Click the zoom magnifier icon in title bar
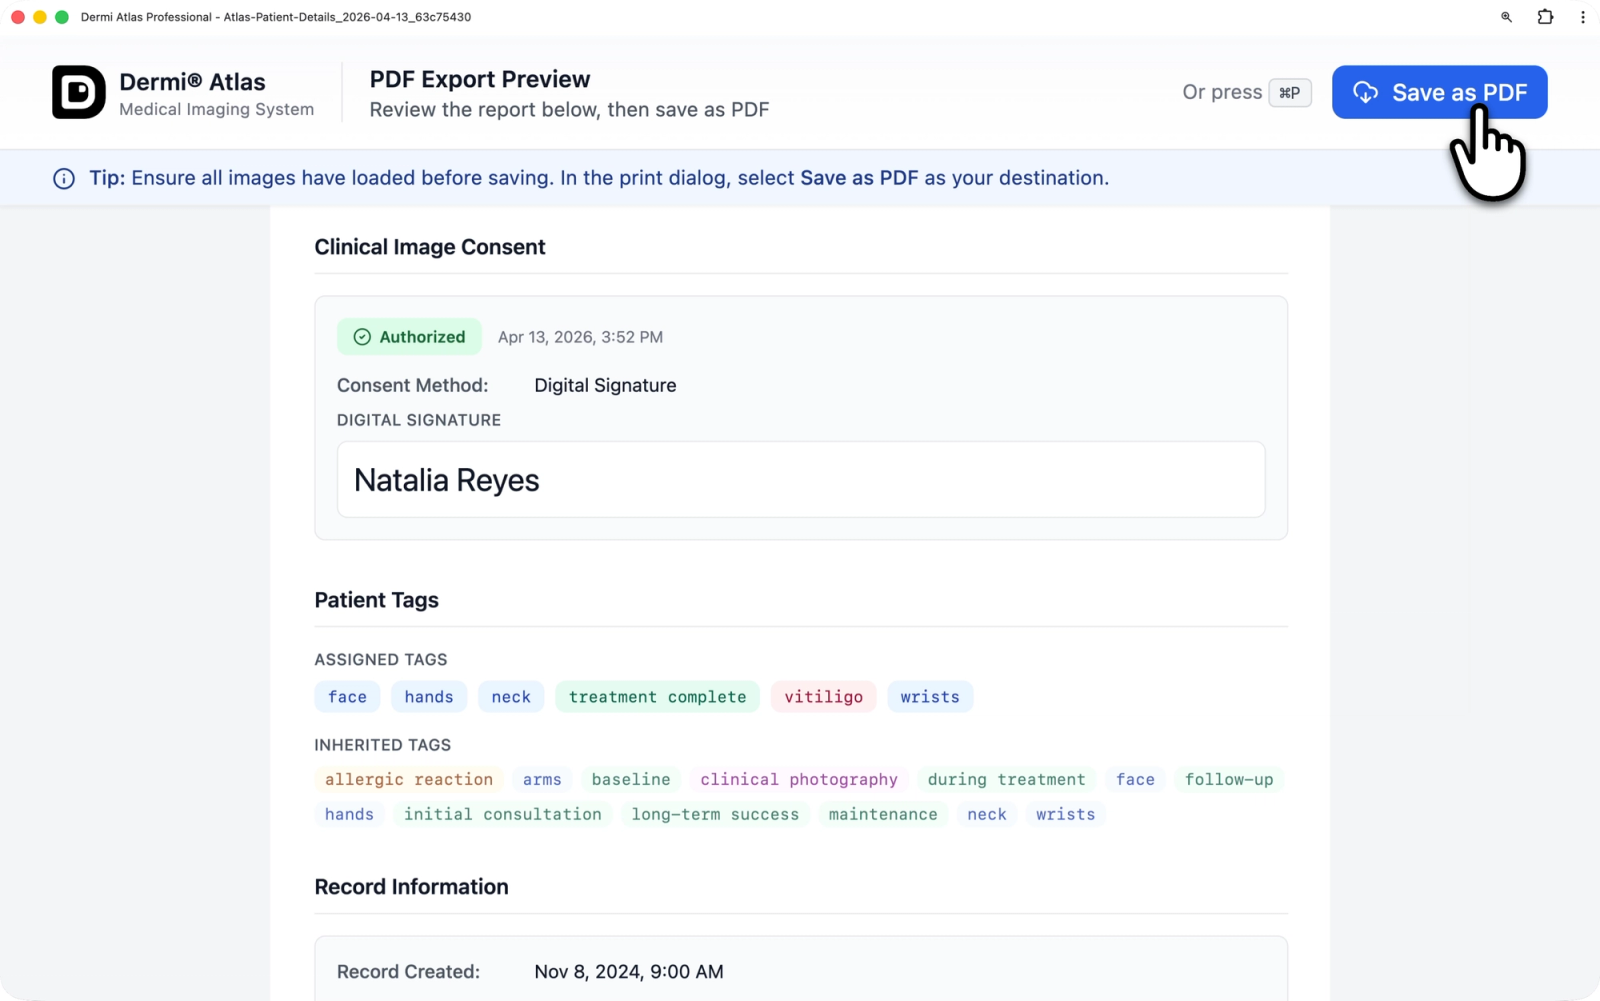This screenshot has width=1600, height=1001. pos(1506,17)
